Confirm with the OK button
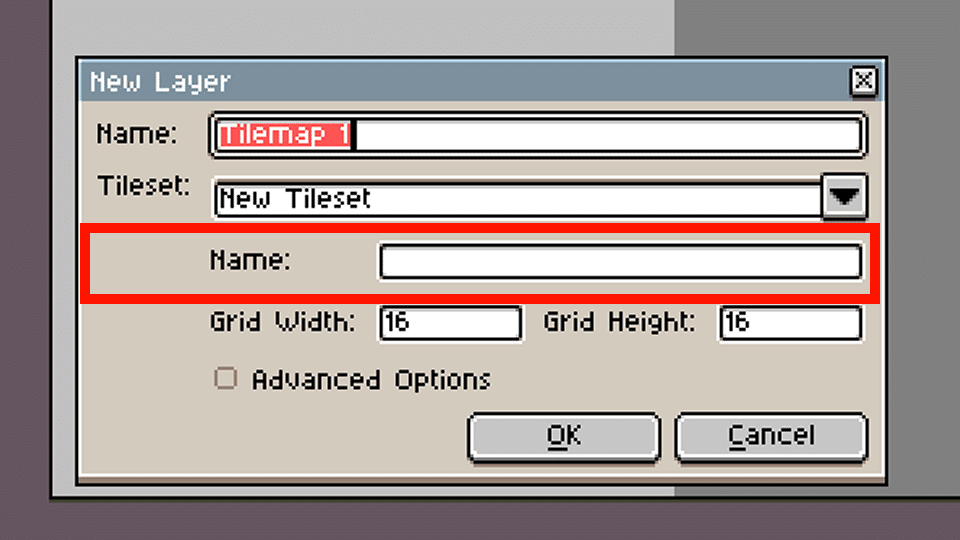The height and width of the screenshot is (540, 960). pos(564,437)
